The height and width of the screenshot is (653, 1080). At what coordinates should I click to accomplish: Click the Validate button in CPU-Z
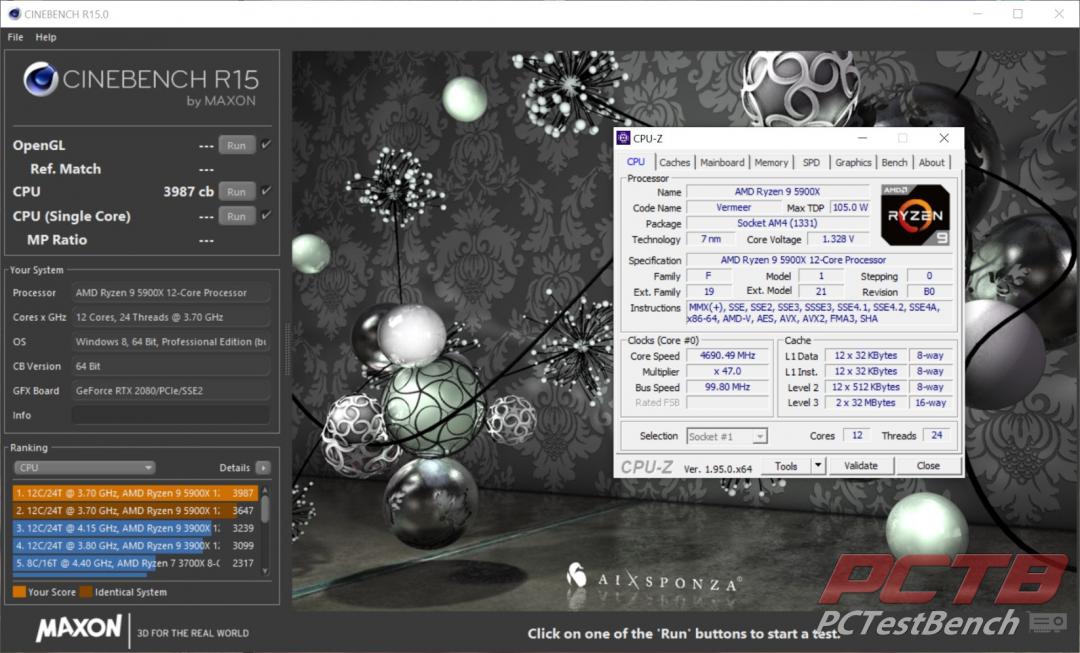(861, 466)
